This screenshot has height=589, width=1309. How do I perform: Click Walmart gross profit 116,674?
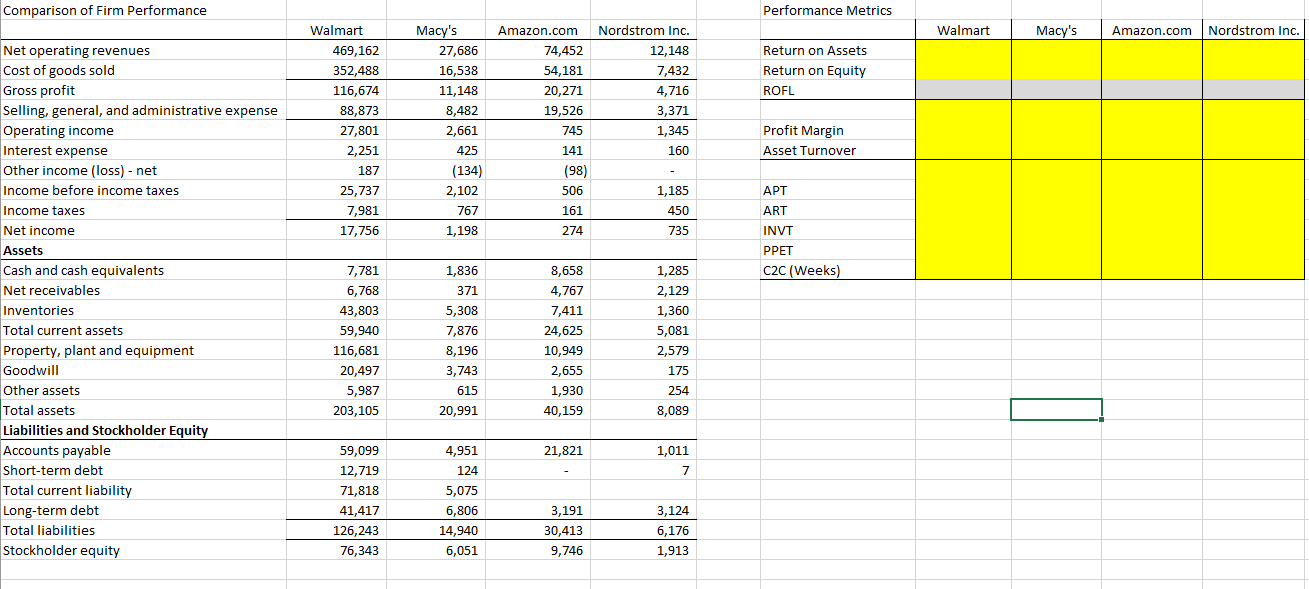pos(355,90)
